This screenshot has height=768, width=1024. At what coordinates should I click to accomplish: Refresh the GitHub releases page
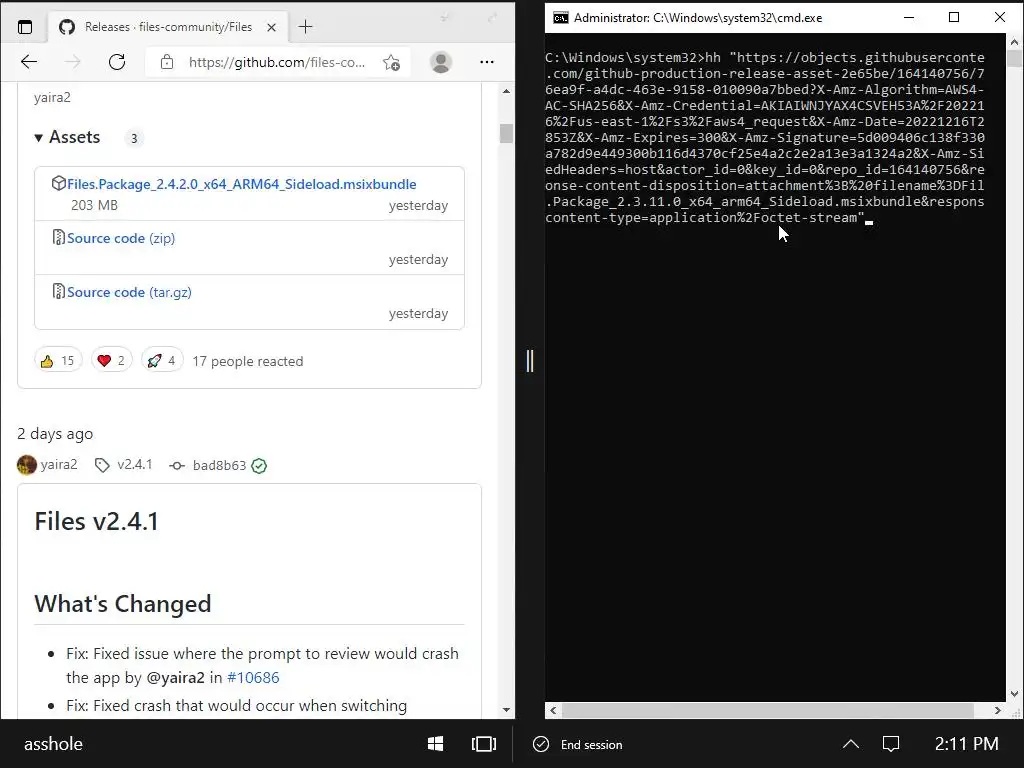point(117,62)
